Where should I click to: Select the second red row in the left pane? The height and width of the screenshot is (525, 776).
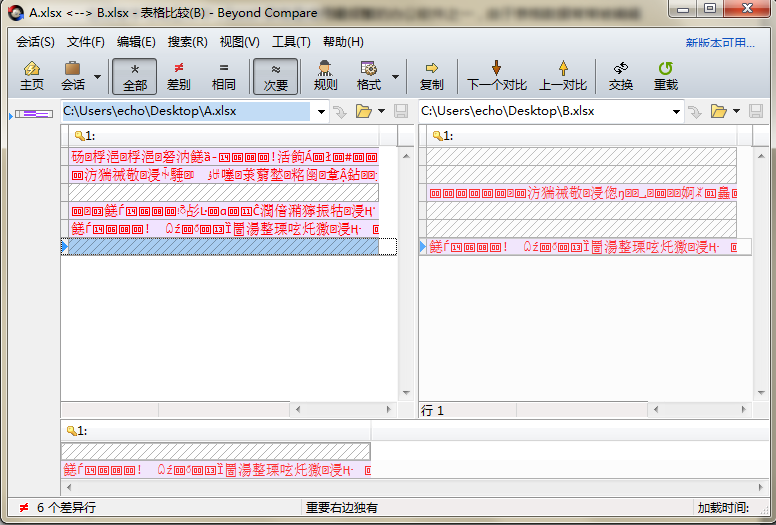click(224, 175)
